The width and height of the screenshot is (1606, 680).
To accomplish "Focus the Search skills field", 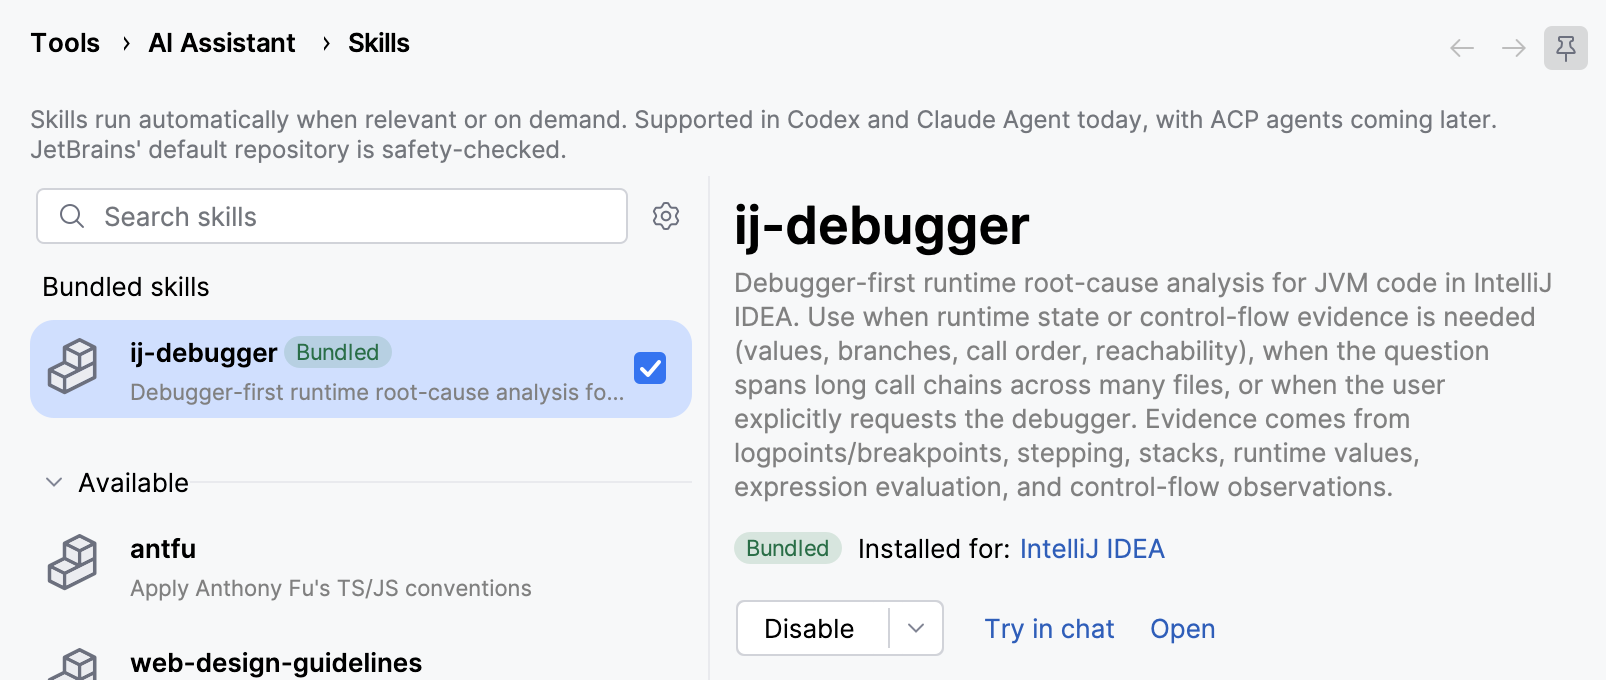I will tap(332, 216).
